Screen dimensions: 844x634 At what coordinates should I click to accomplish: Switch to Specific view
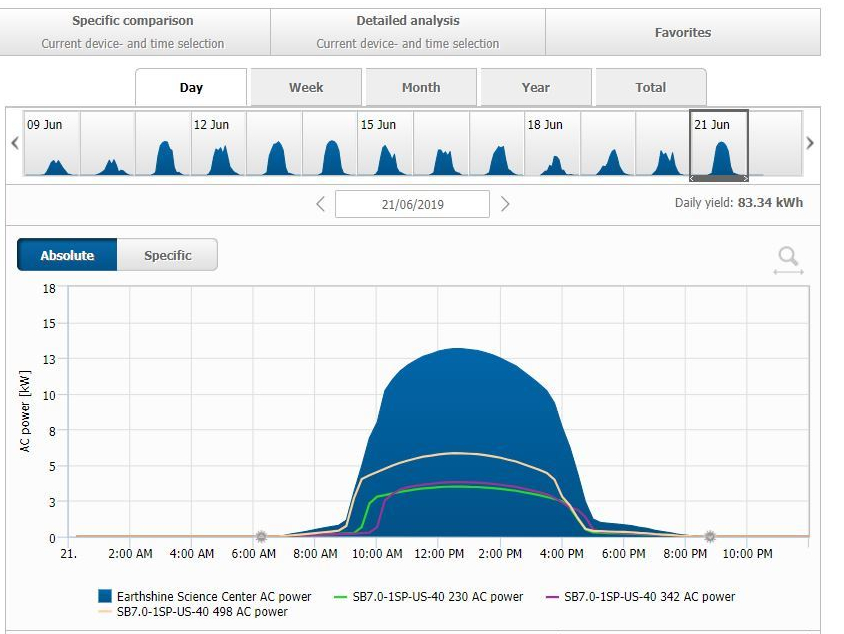(x=167, y=255)
